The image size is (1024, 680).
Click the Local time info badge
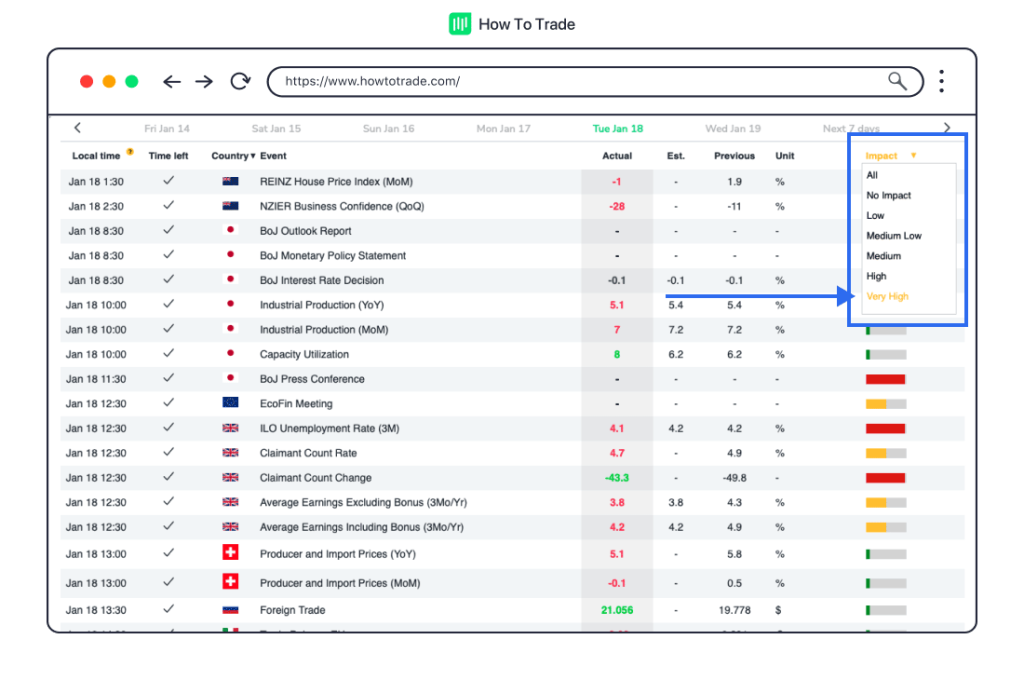pos(130,152)
